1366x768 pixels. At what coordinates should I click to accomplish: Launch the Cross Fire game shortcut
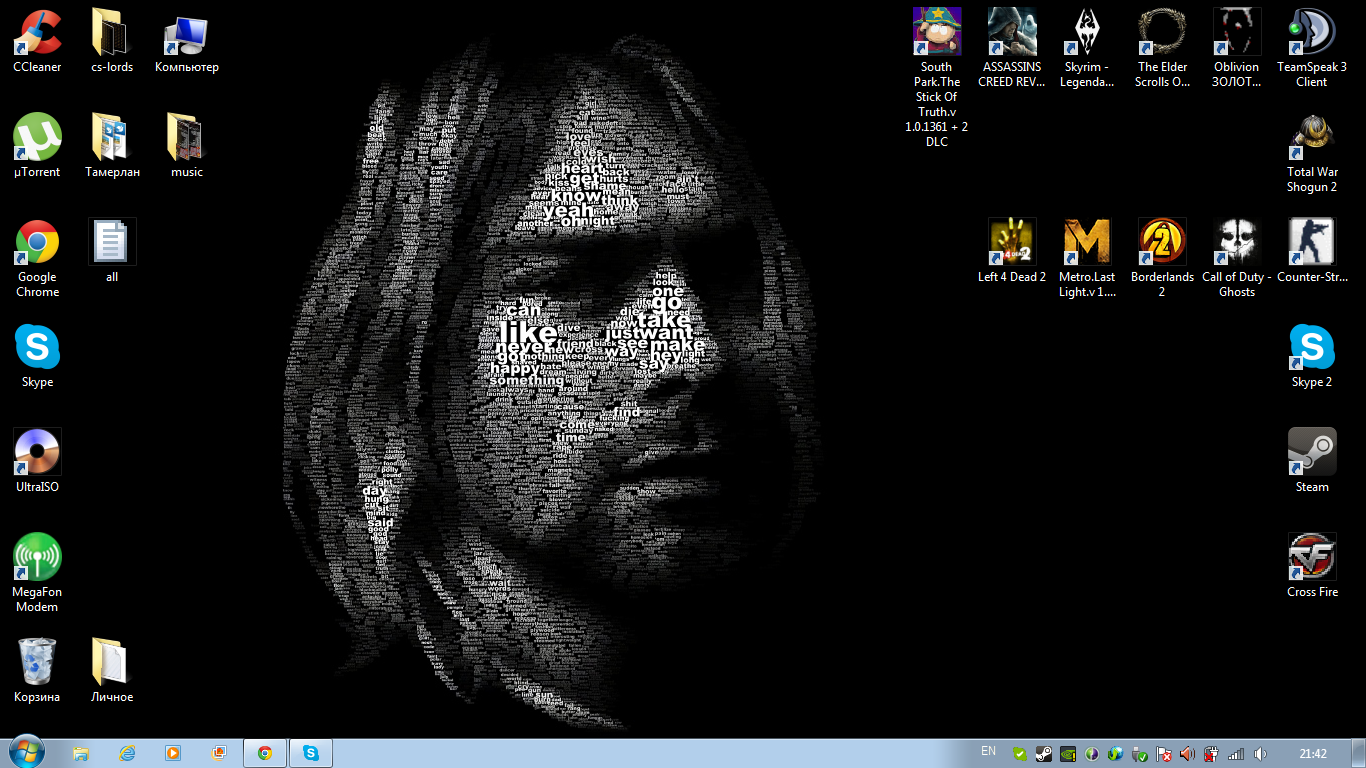[x=1312, y=567]
